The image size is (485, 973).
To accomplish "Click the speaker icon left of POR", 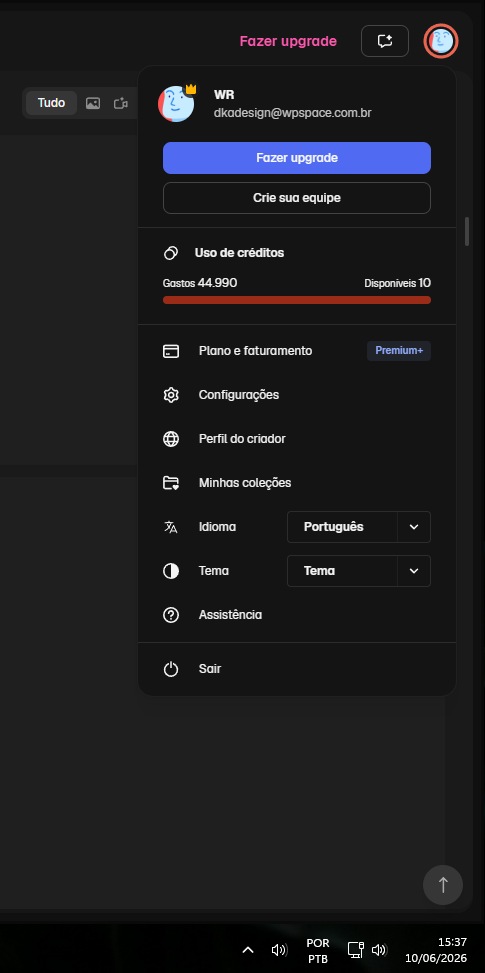I will (x=280, y=950).
